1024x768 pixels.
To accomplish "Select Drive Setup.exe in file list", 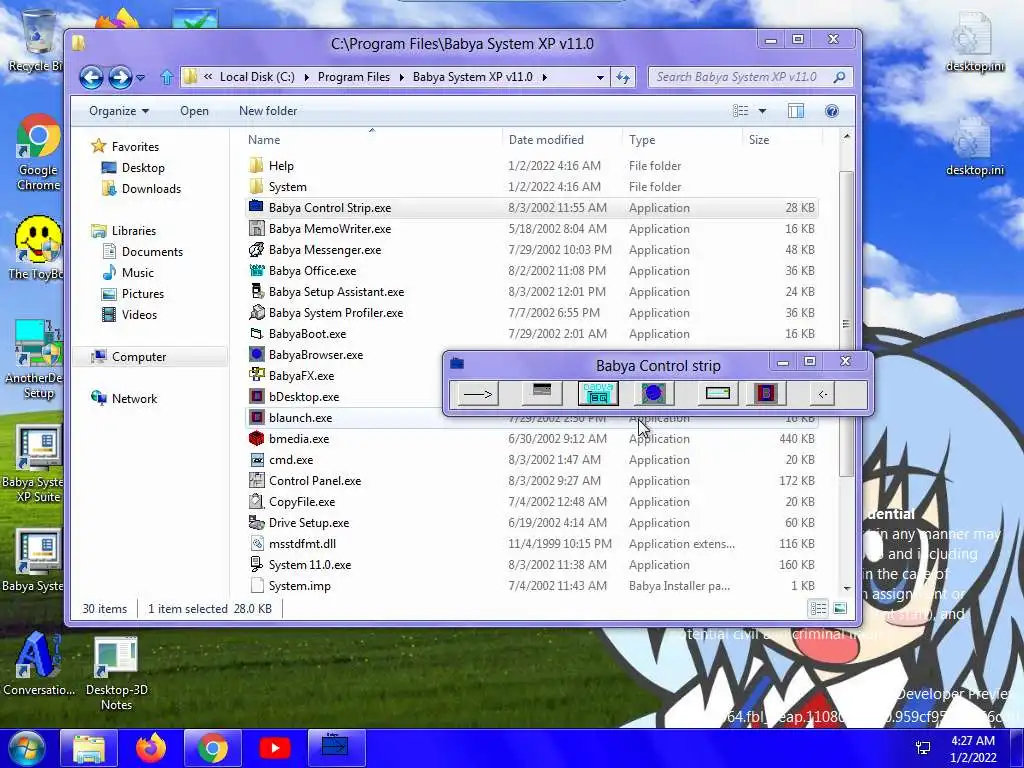I will [x=532, y=522].
